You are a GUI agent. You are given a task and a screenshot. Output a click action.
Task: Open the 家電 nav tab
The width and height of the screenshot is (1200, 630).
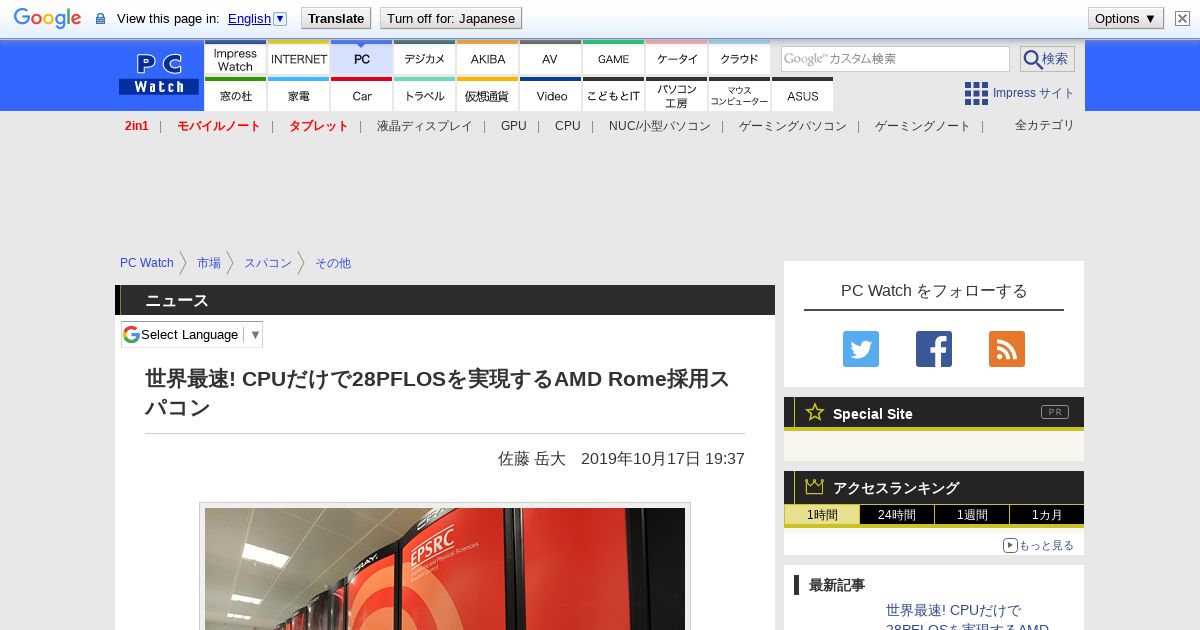299,95
